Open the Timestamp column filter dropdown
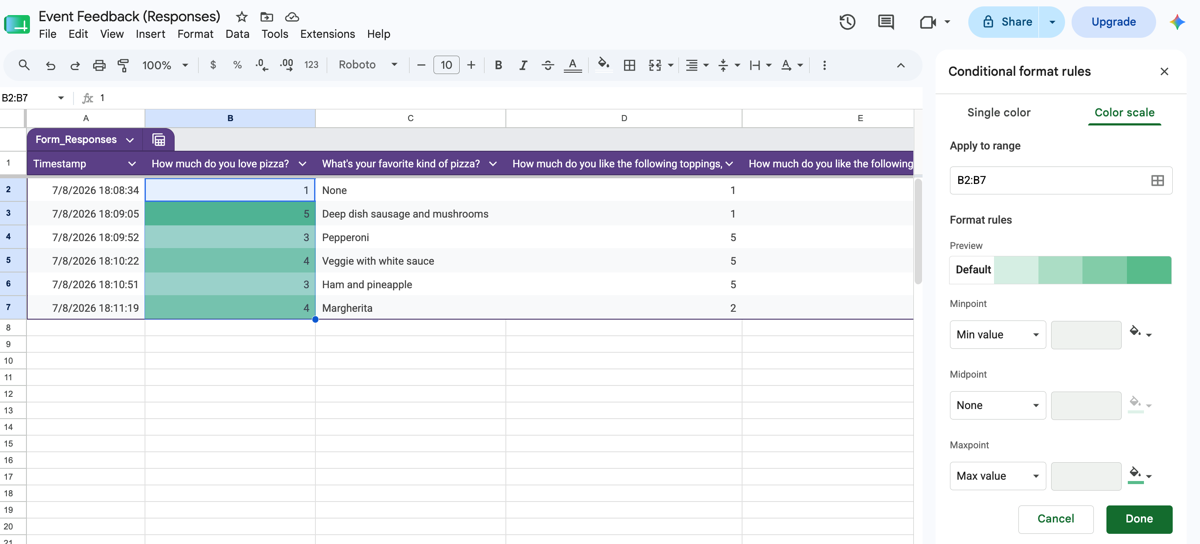 (x=131, y=164)
